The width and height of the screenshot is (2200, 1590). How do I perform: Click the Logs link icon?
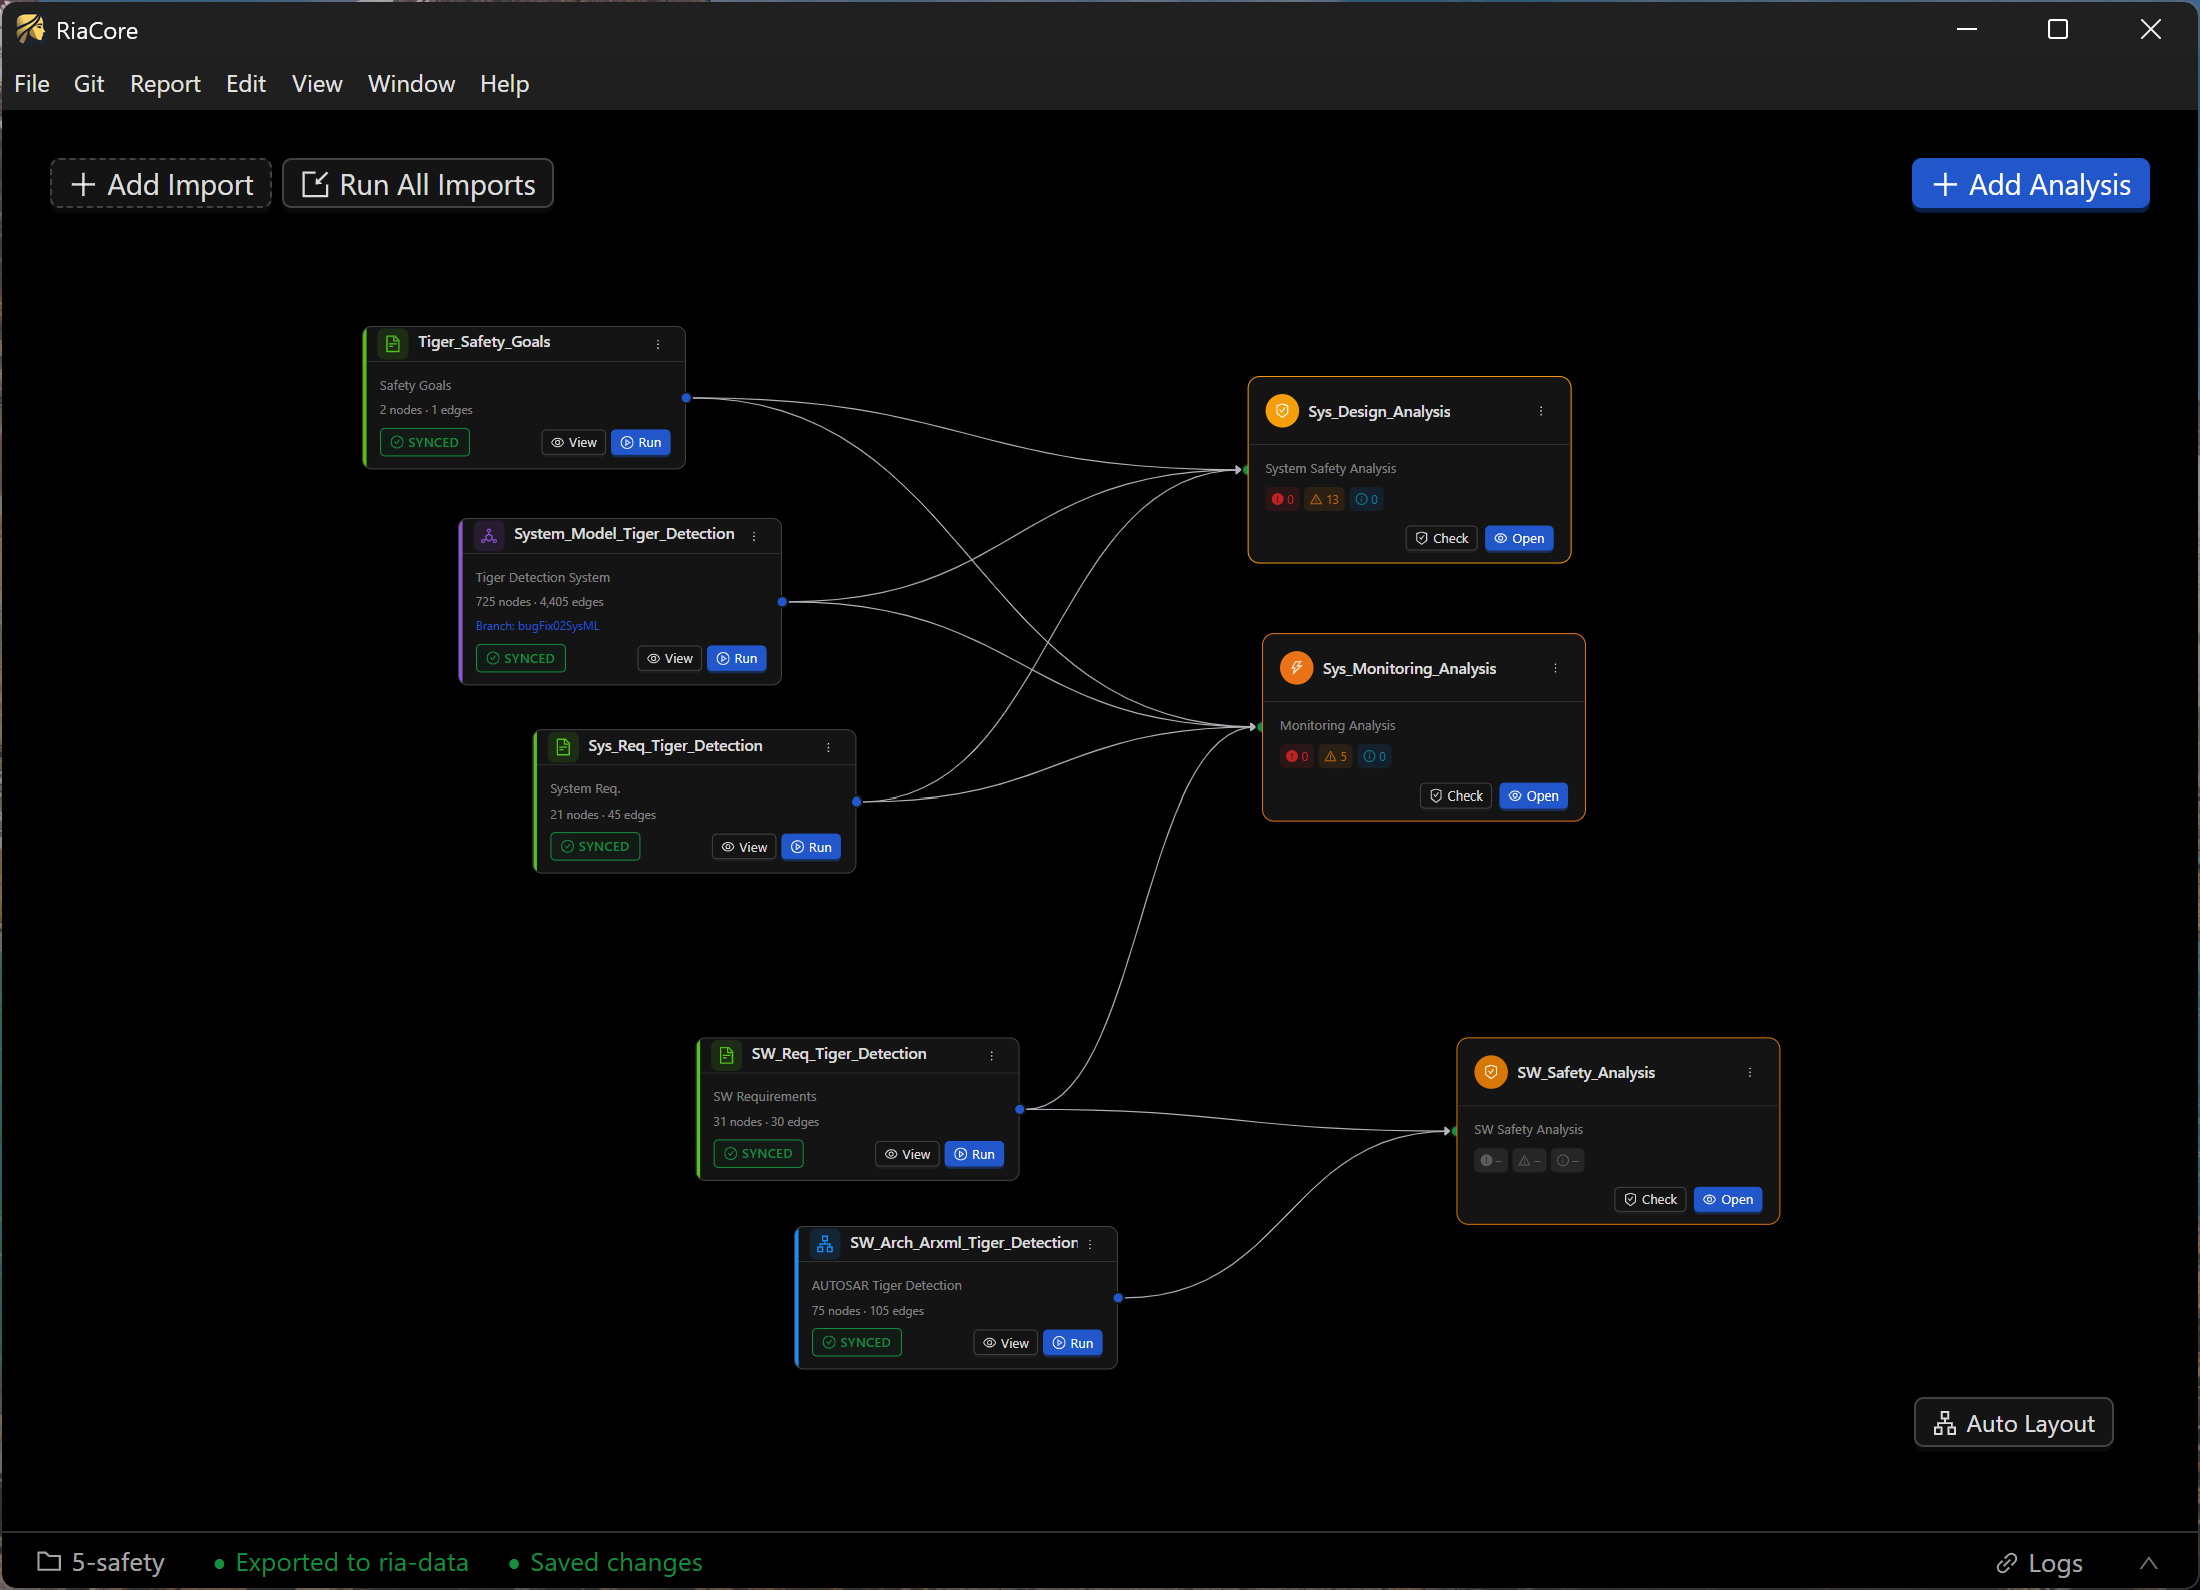click(x=2006, y=1563)
